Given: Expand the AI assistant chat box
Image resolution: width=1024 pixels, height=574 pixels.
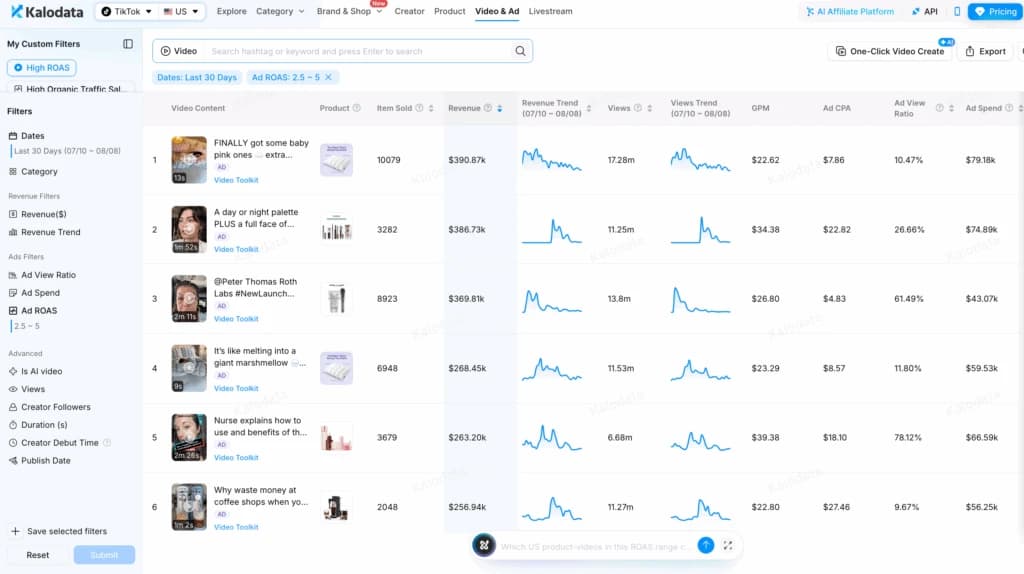Looking at the screenshot, I should 728,545.
